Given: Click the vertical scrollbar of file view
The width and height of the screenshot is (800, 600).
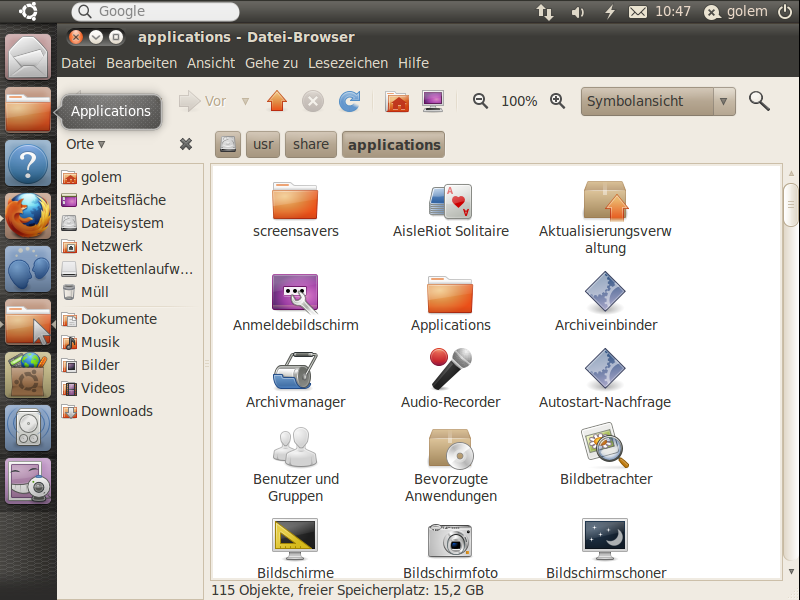Looking at the screenshot, I should 790,400.
